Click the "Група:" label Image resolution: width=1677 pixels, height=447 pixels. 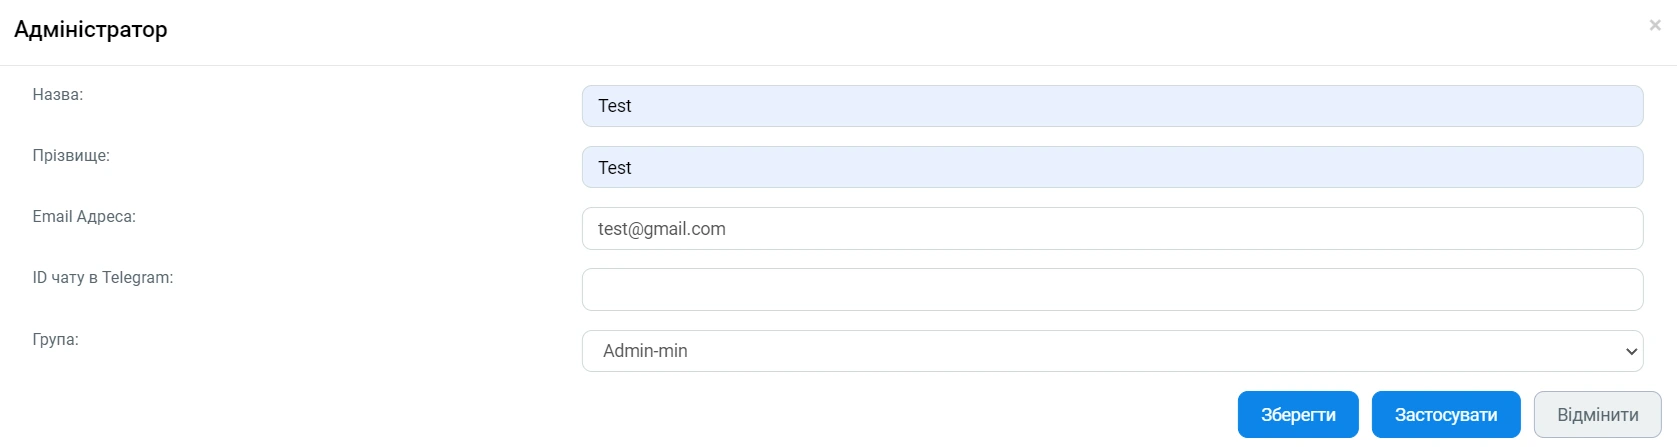(x=56, y=340)
